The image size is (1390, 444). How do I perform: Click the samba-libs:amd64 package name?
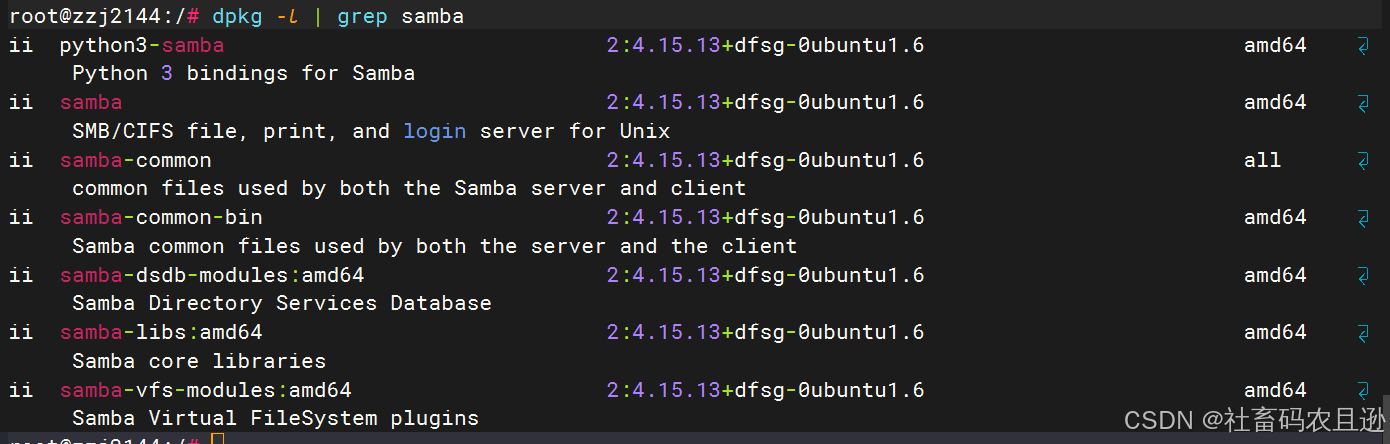(x=161, y=333)
